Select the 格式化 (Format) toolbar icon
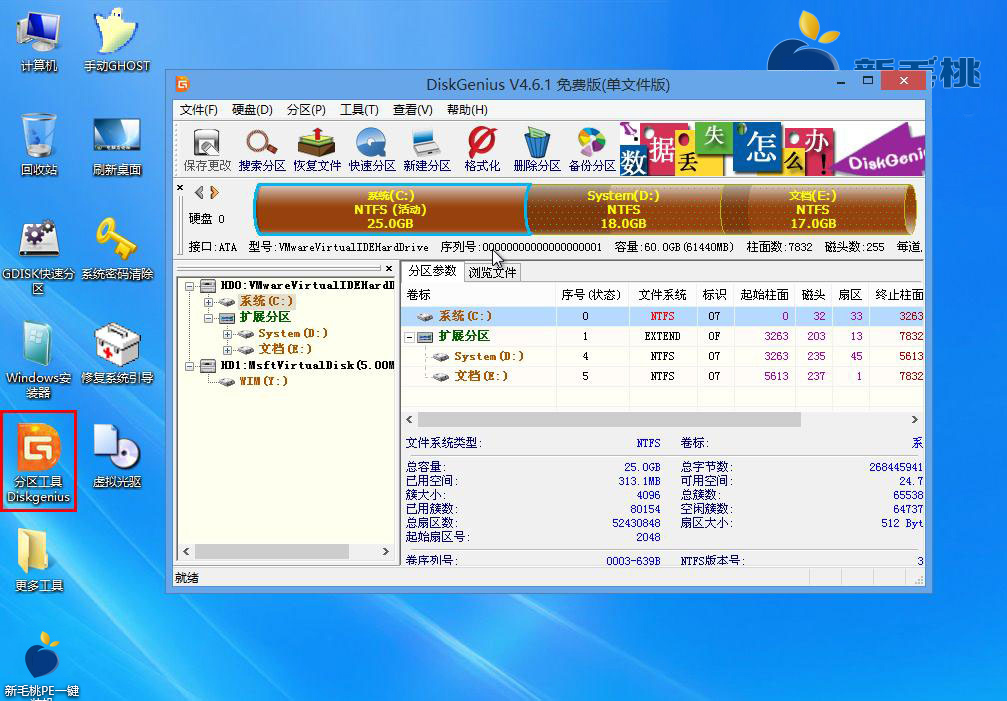The width and height of the screenshot is (1007, 701). coord(482,150)
